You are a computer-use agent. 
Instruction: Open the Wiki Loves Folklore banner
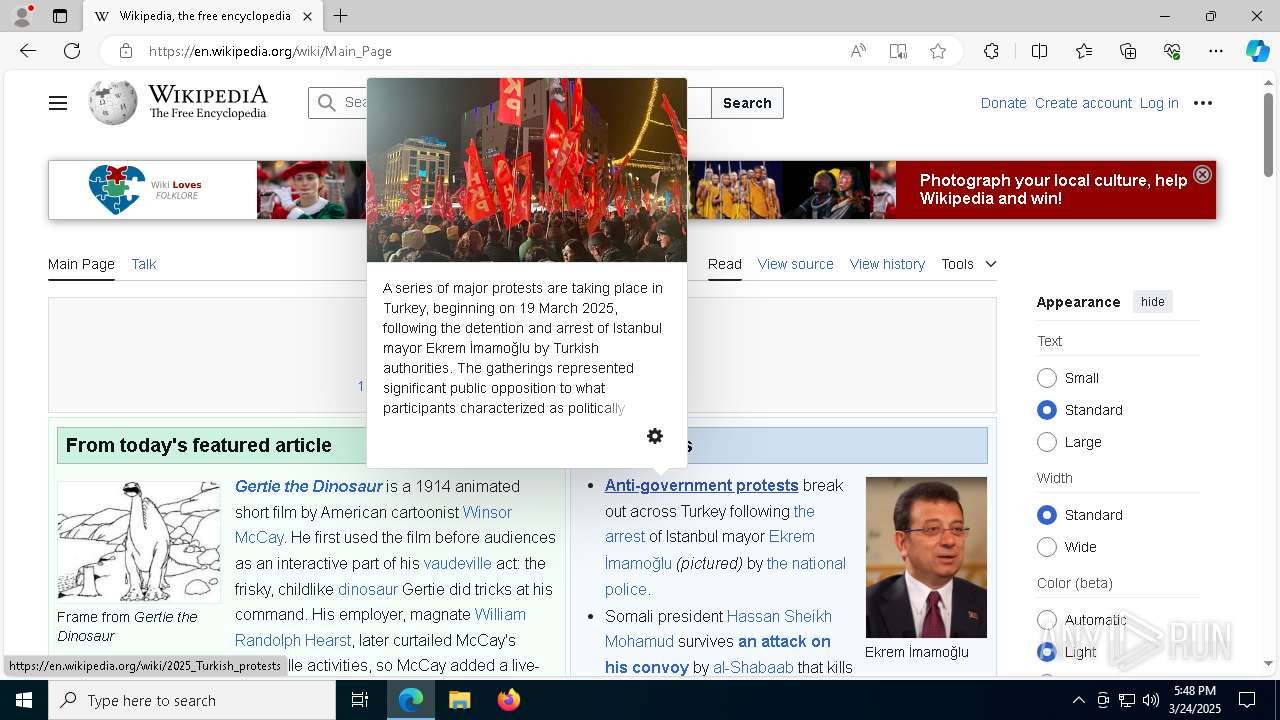[632, 190]
